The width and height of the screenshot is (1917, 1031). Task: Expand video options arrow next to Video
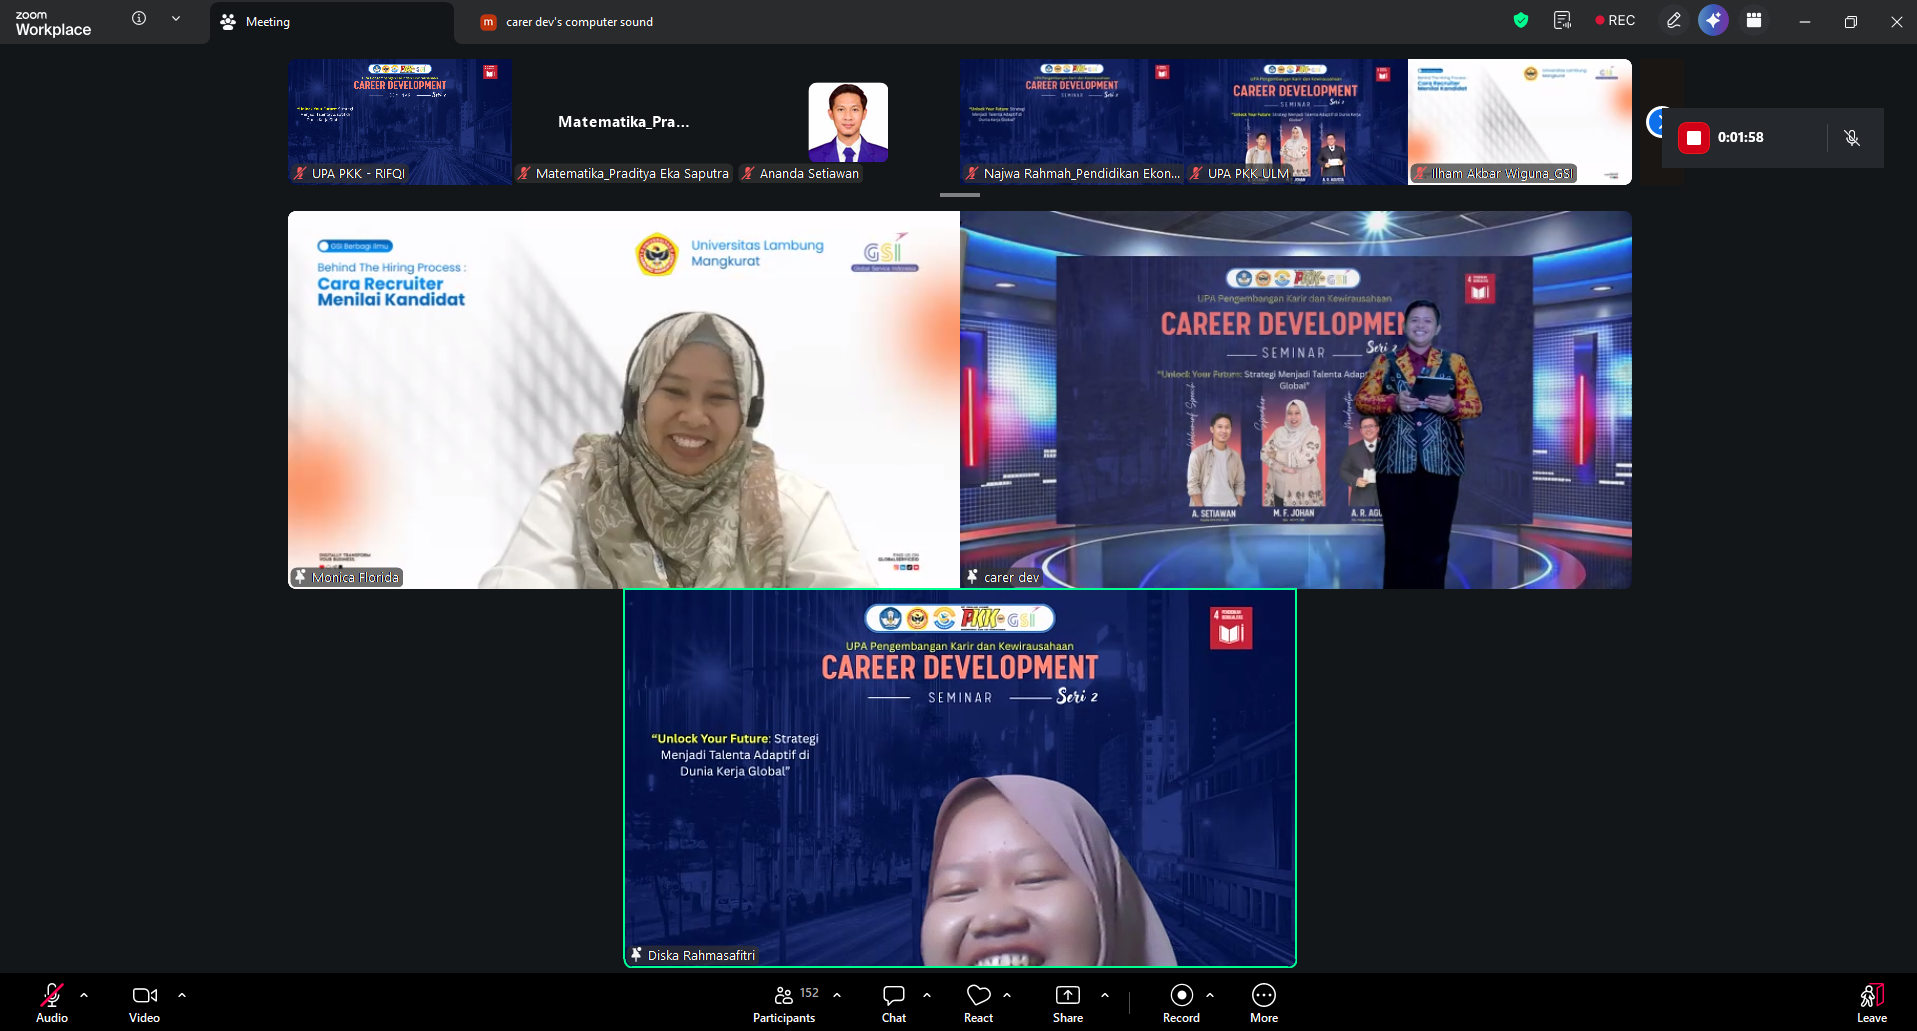pyautogui.click(x=182, y=995)
